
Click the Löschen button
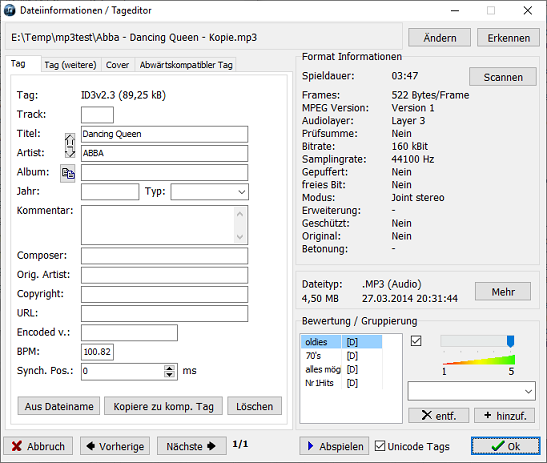(x=254, y=406)
